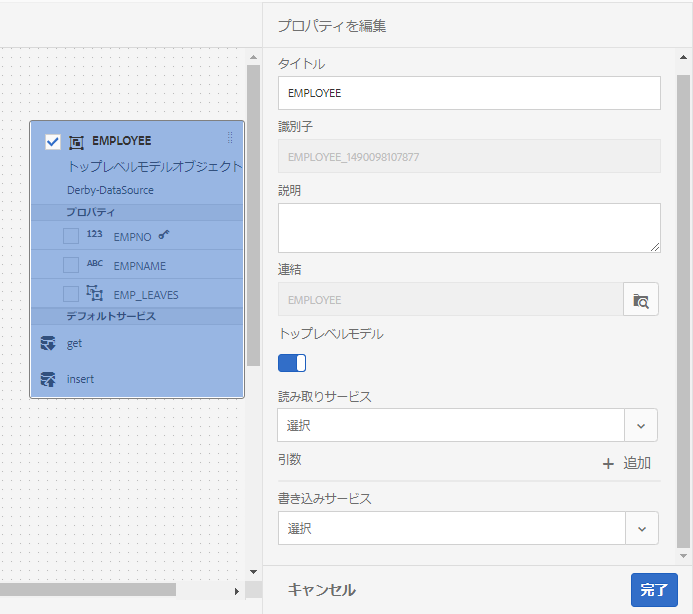The width and height of the screenshot is (693, 614).
Task: Click the EMPNAME property name
Action: point(140,266)
